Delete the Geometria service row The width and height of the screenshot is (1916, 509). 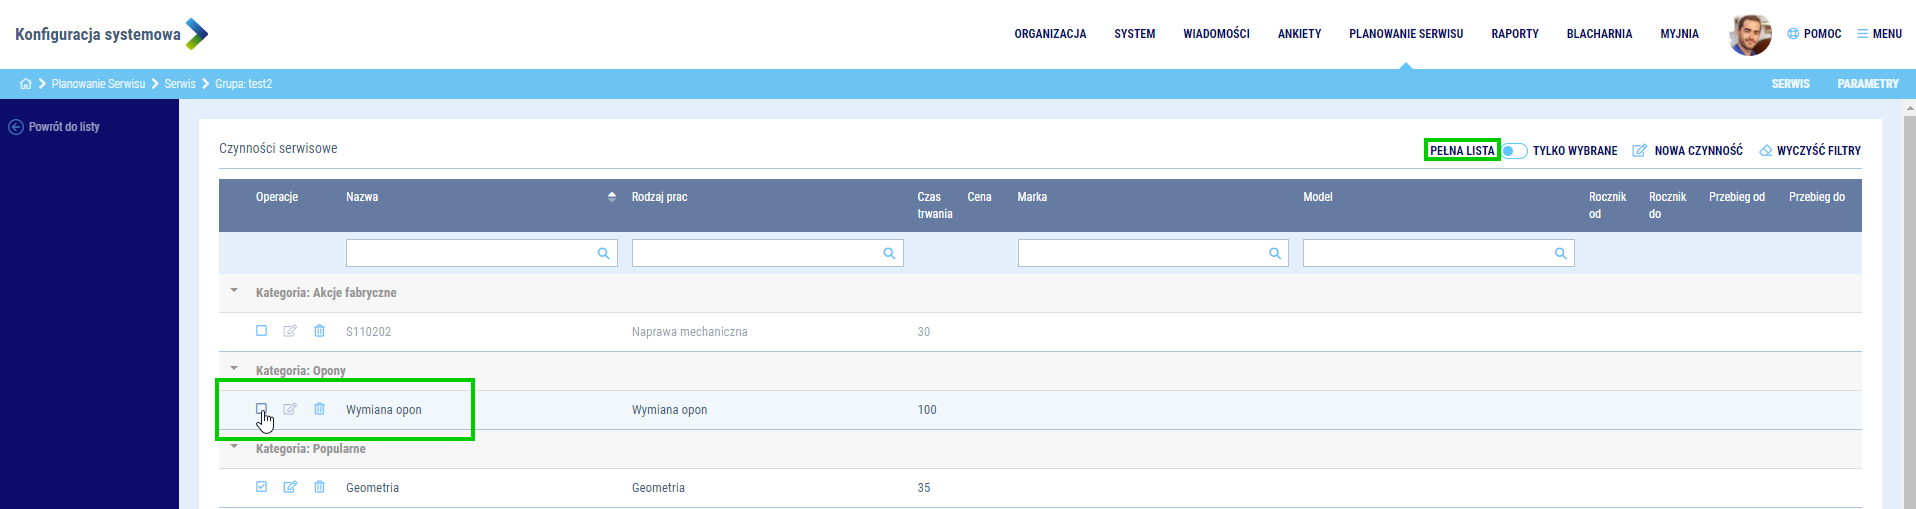(319, 487)
